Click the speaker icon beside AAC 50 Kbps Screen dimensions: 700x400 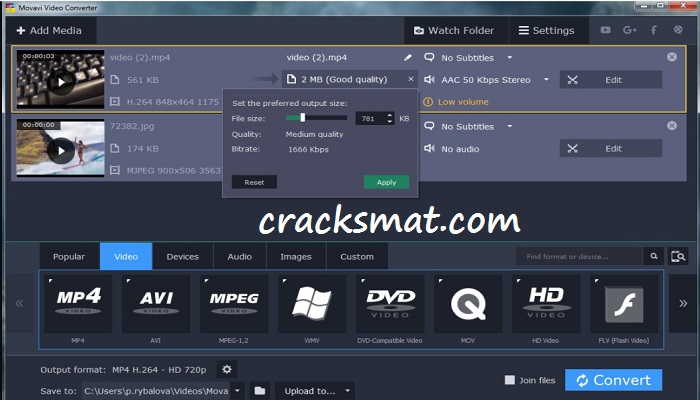click(429, 79)
